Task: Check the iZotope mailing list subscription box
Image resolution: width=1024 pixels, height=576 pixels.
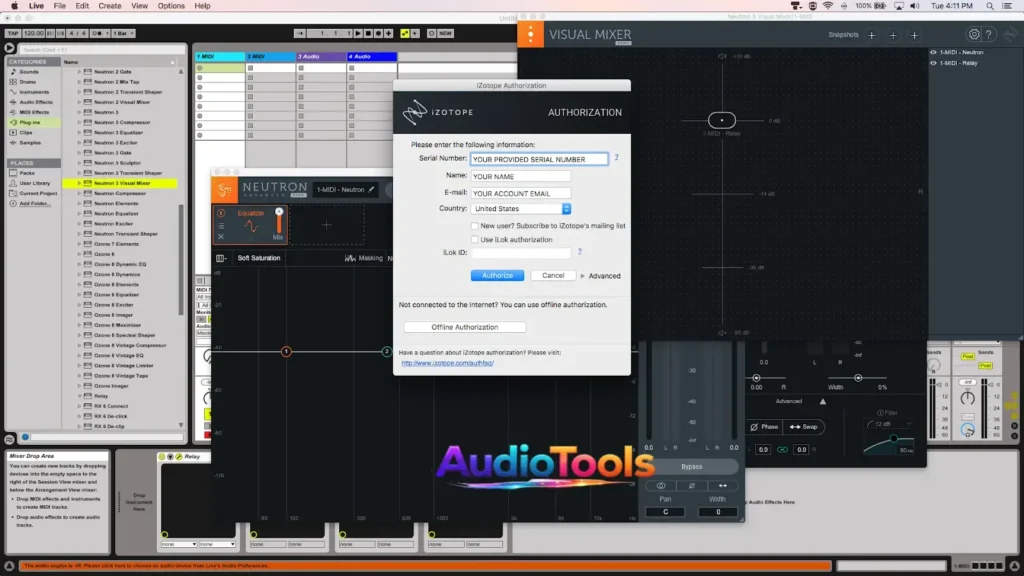Action: (x=475, y=226)
